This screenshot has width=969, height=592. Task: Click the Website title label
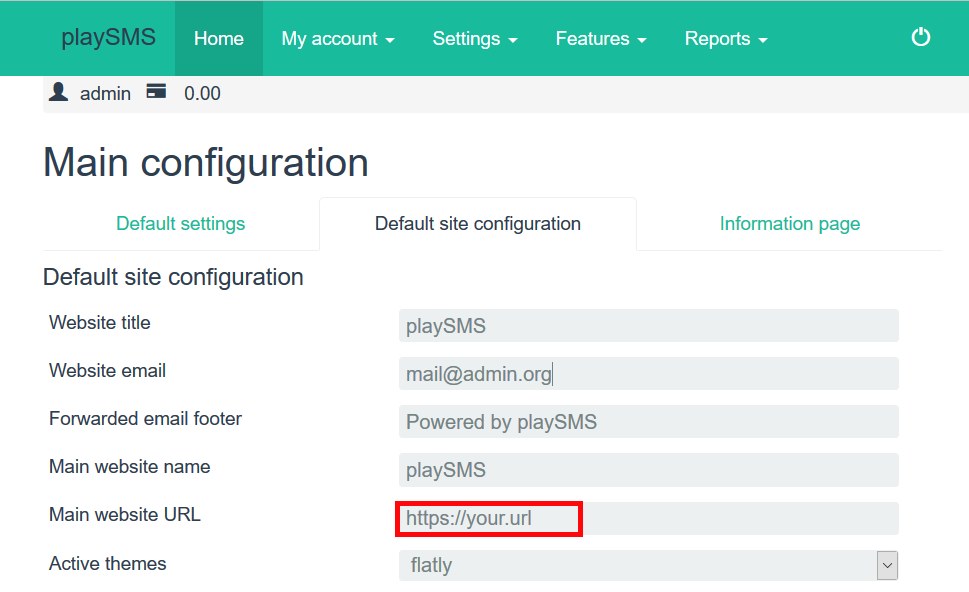point(99,323)
